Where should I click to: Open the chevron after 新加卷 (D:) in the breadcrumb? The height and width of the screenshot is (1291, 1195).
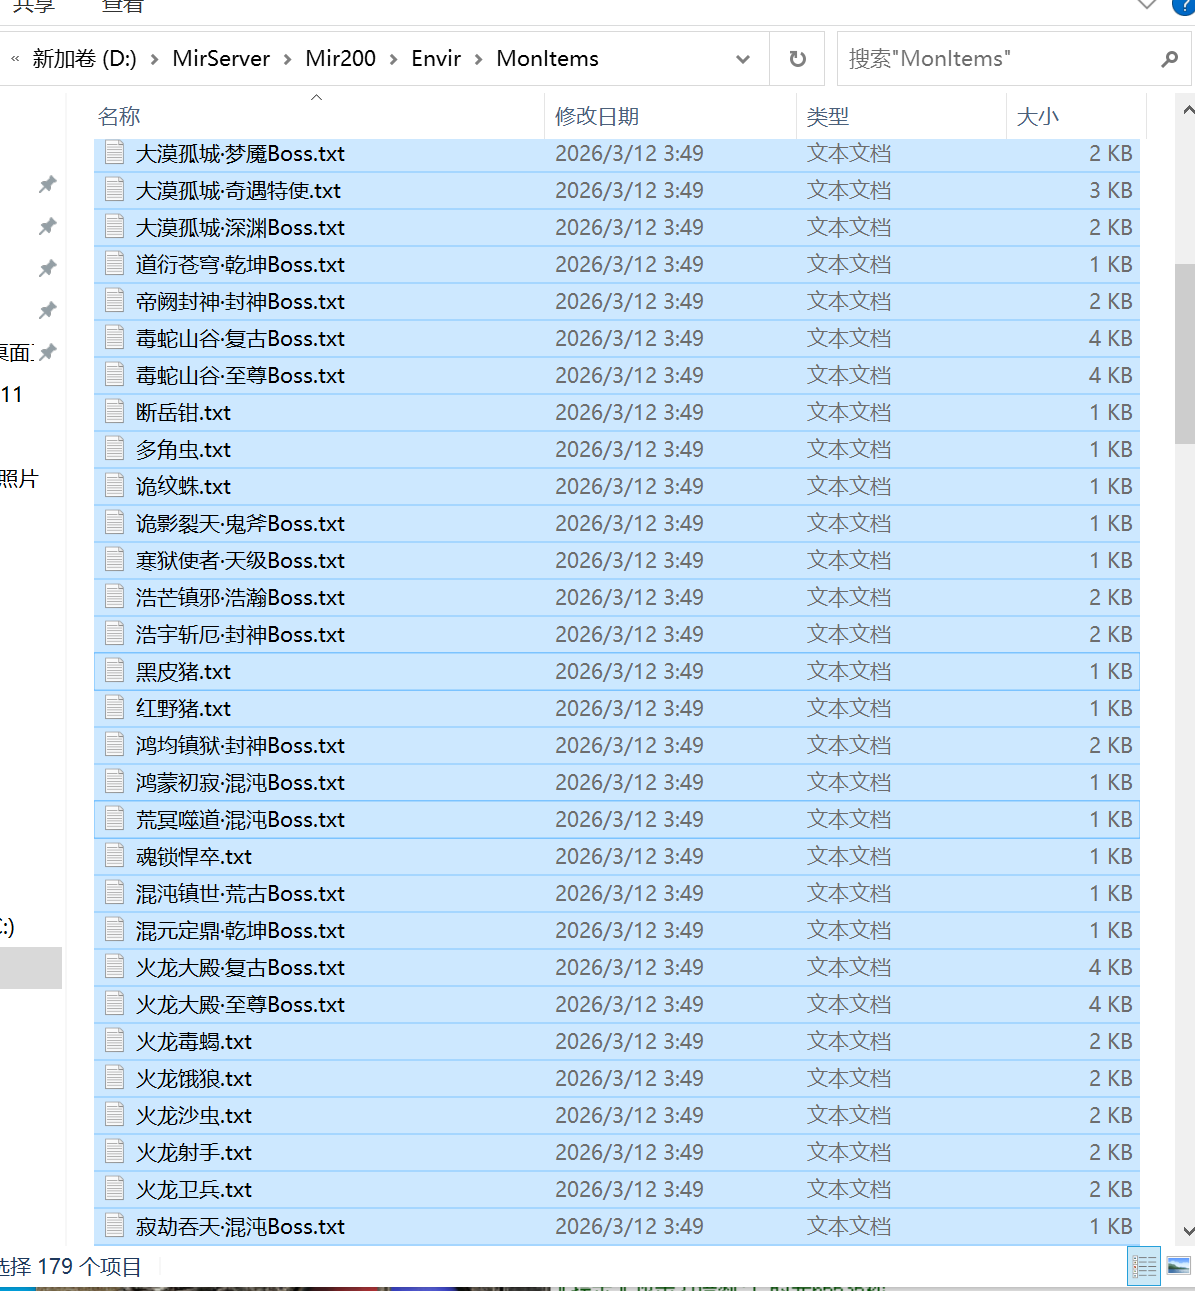154,59
